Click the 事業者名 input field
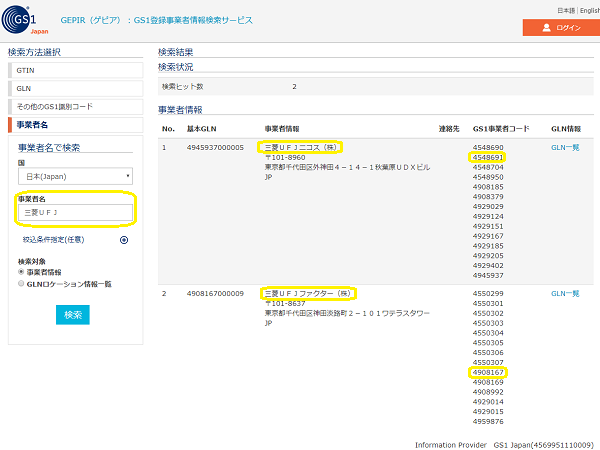The image size is (600, 450). tap(75, 212)
